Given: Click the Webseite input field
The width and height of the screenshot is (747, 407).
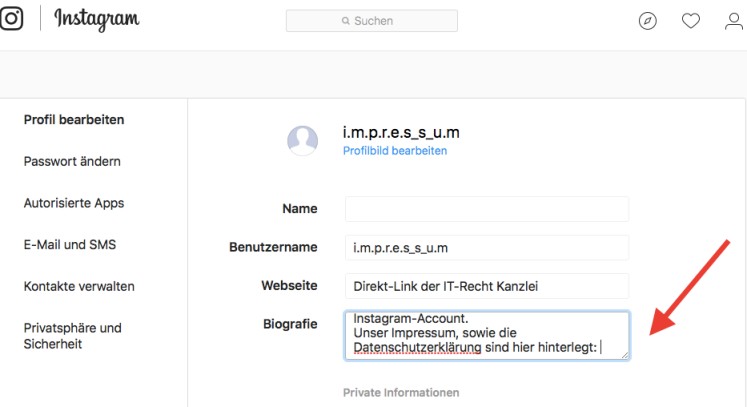Looking at the screenshot, I should tap(486, 286).
